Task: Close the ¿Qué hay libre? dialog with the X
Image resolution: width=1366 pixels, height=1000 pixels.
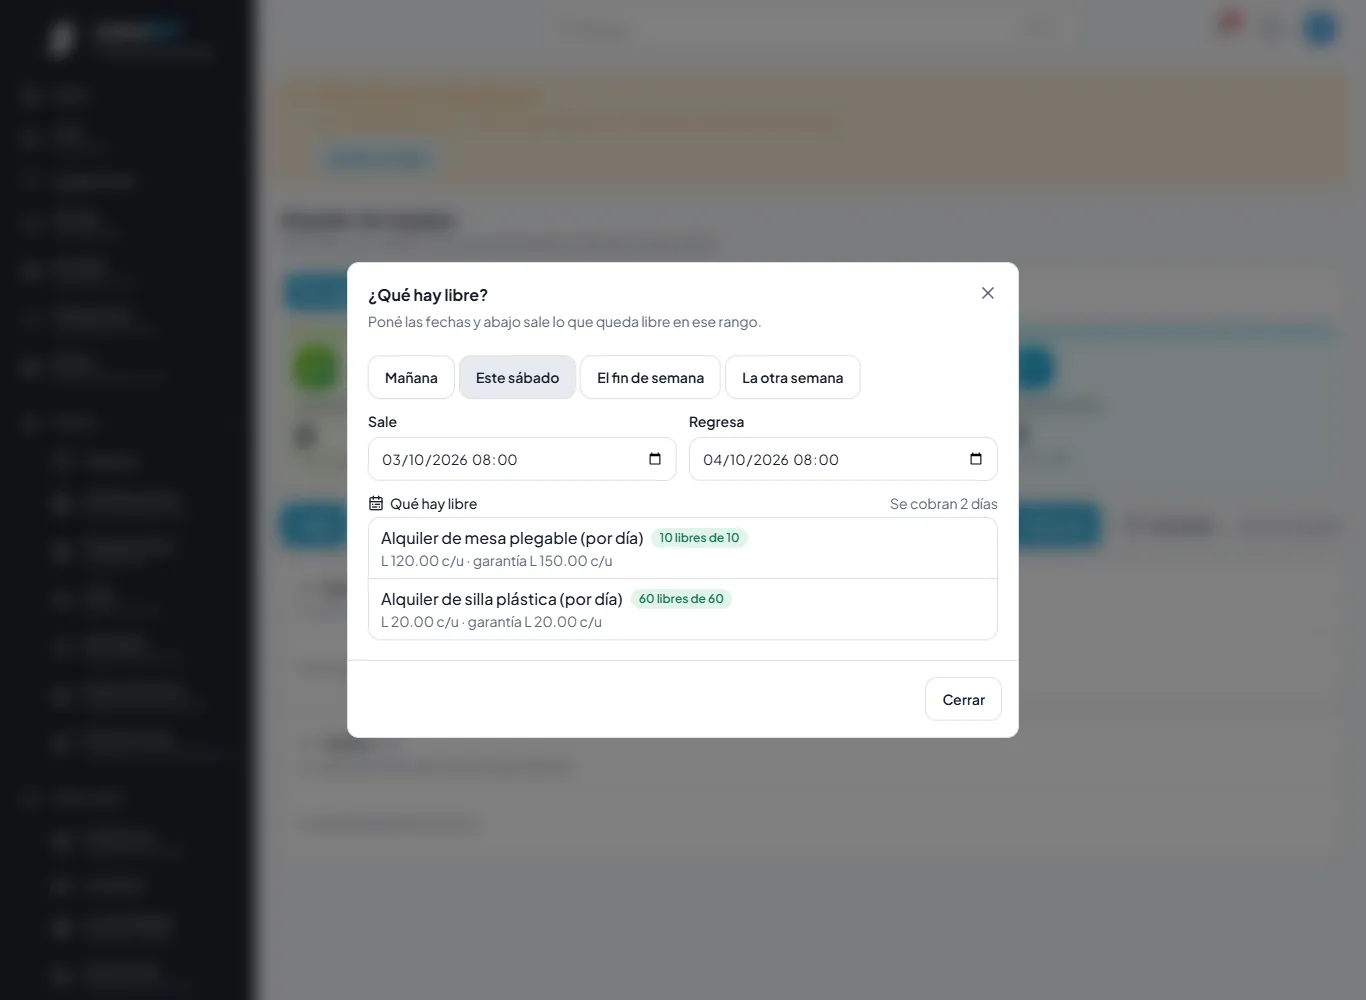Action: [988, 293]
